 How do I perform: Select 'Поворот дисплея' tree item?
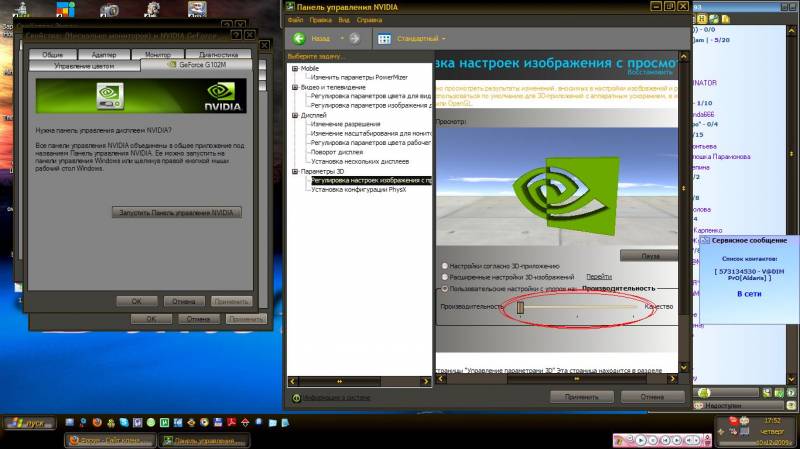point(337,153)
